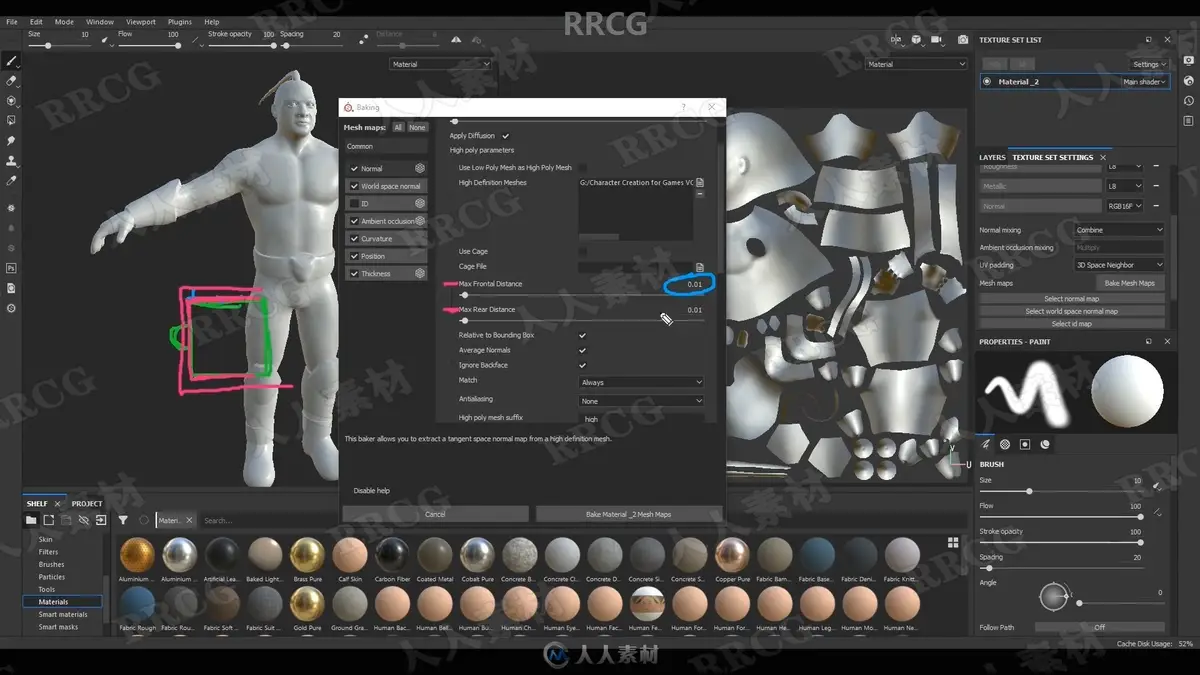Toggle the Curvature mesh map checkbox

[x=354, y=238]
